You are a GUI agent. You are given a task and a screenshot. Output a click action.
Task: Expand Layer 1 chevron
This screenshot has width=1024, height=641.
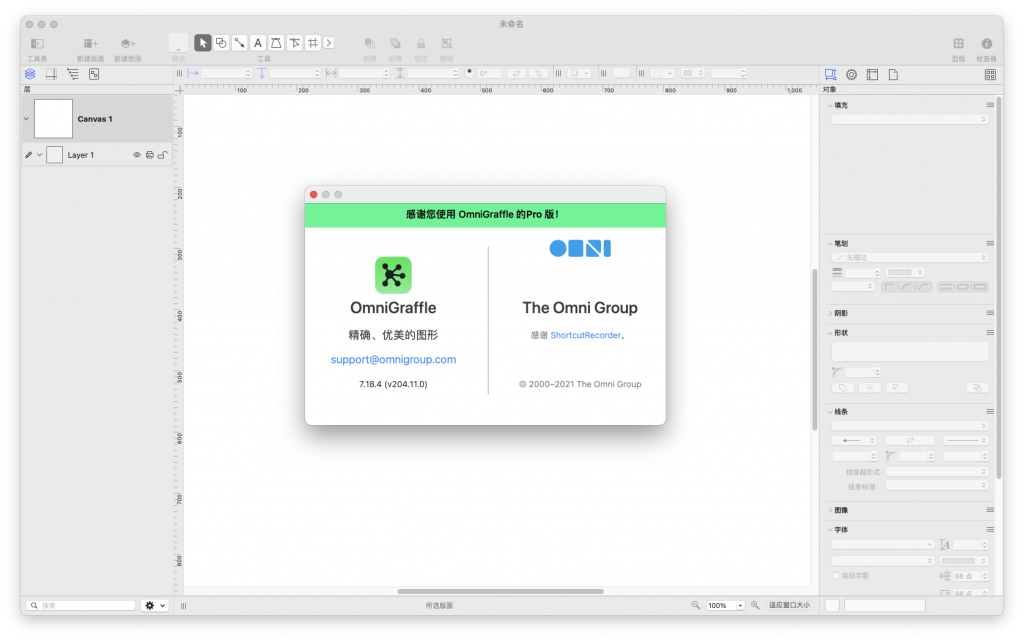tap(39, 155)
